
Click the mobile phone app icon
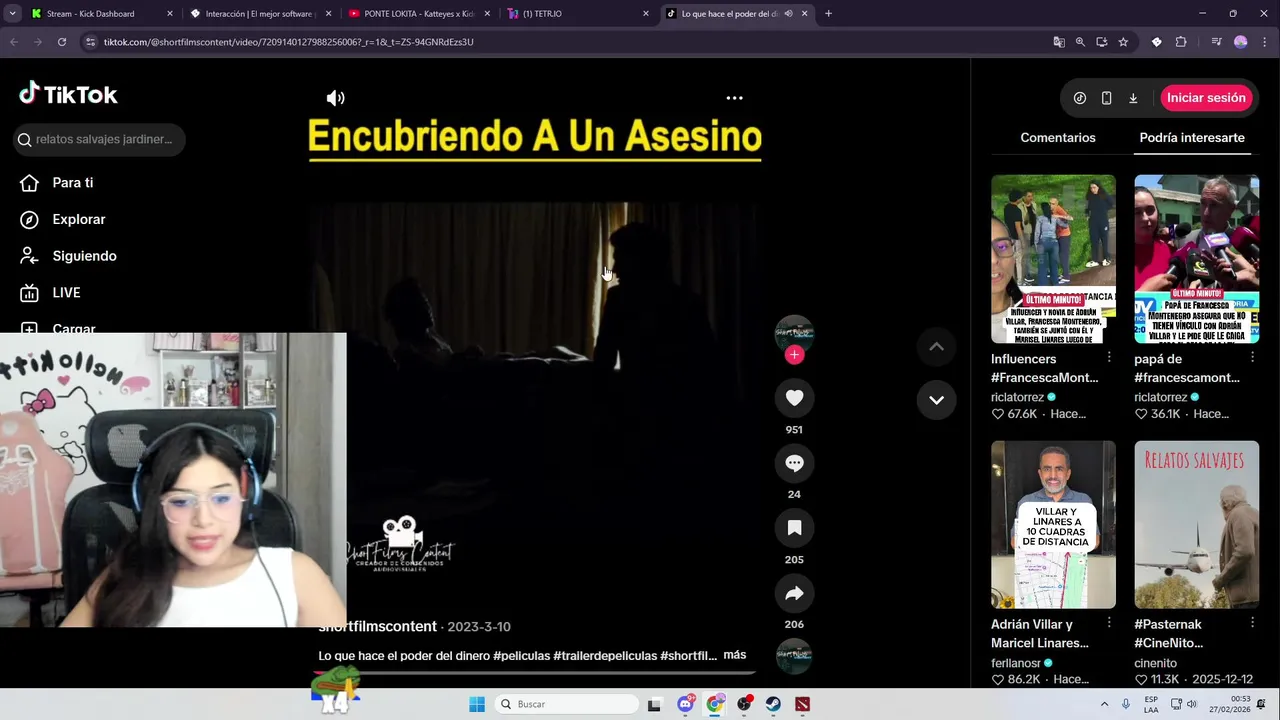[1106, 98]
